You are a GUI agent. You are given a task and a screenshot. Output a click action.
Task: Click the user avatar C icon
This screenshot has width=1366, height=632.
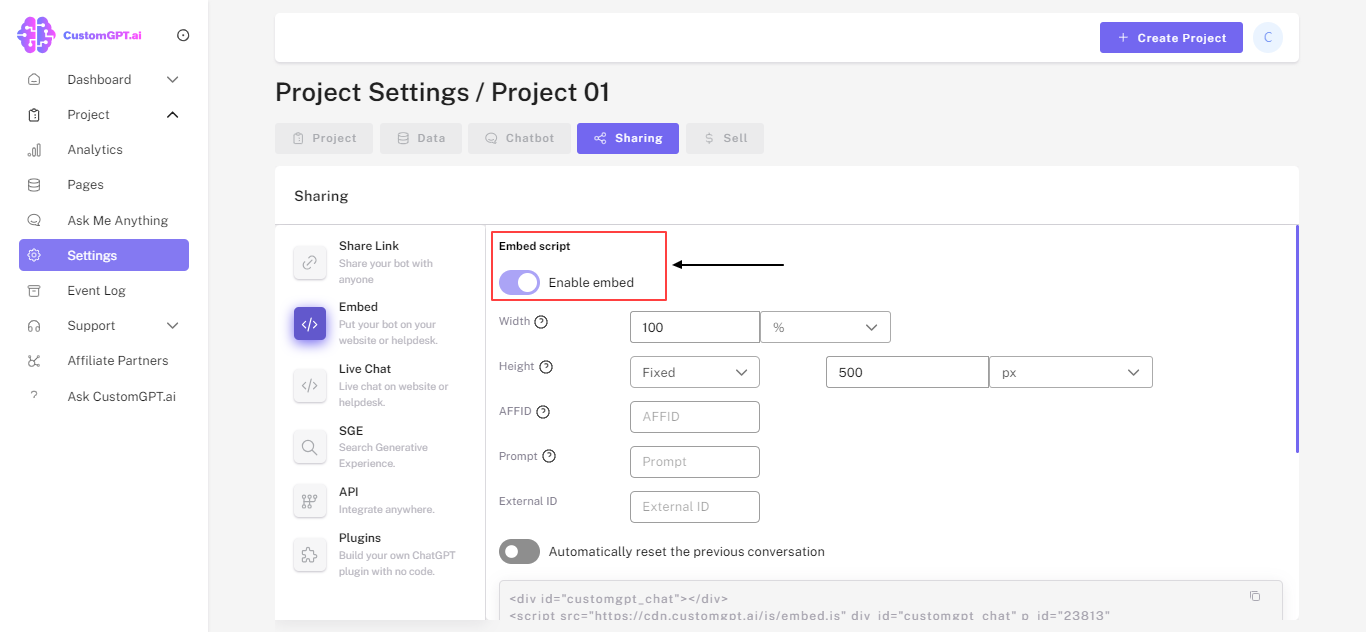click(x=1268, y=37)
